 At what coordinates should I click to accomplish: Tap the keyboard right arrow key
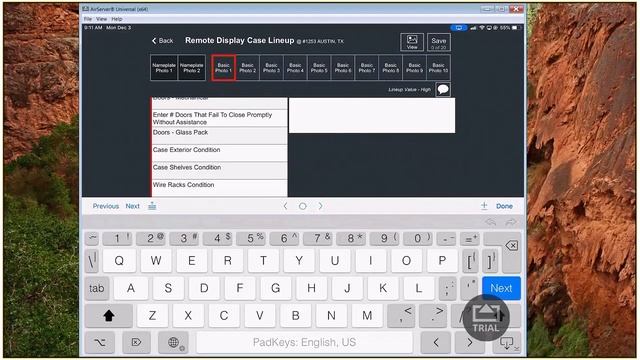coord(470,342)
